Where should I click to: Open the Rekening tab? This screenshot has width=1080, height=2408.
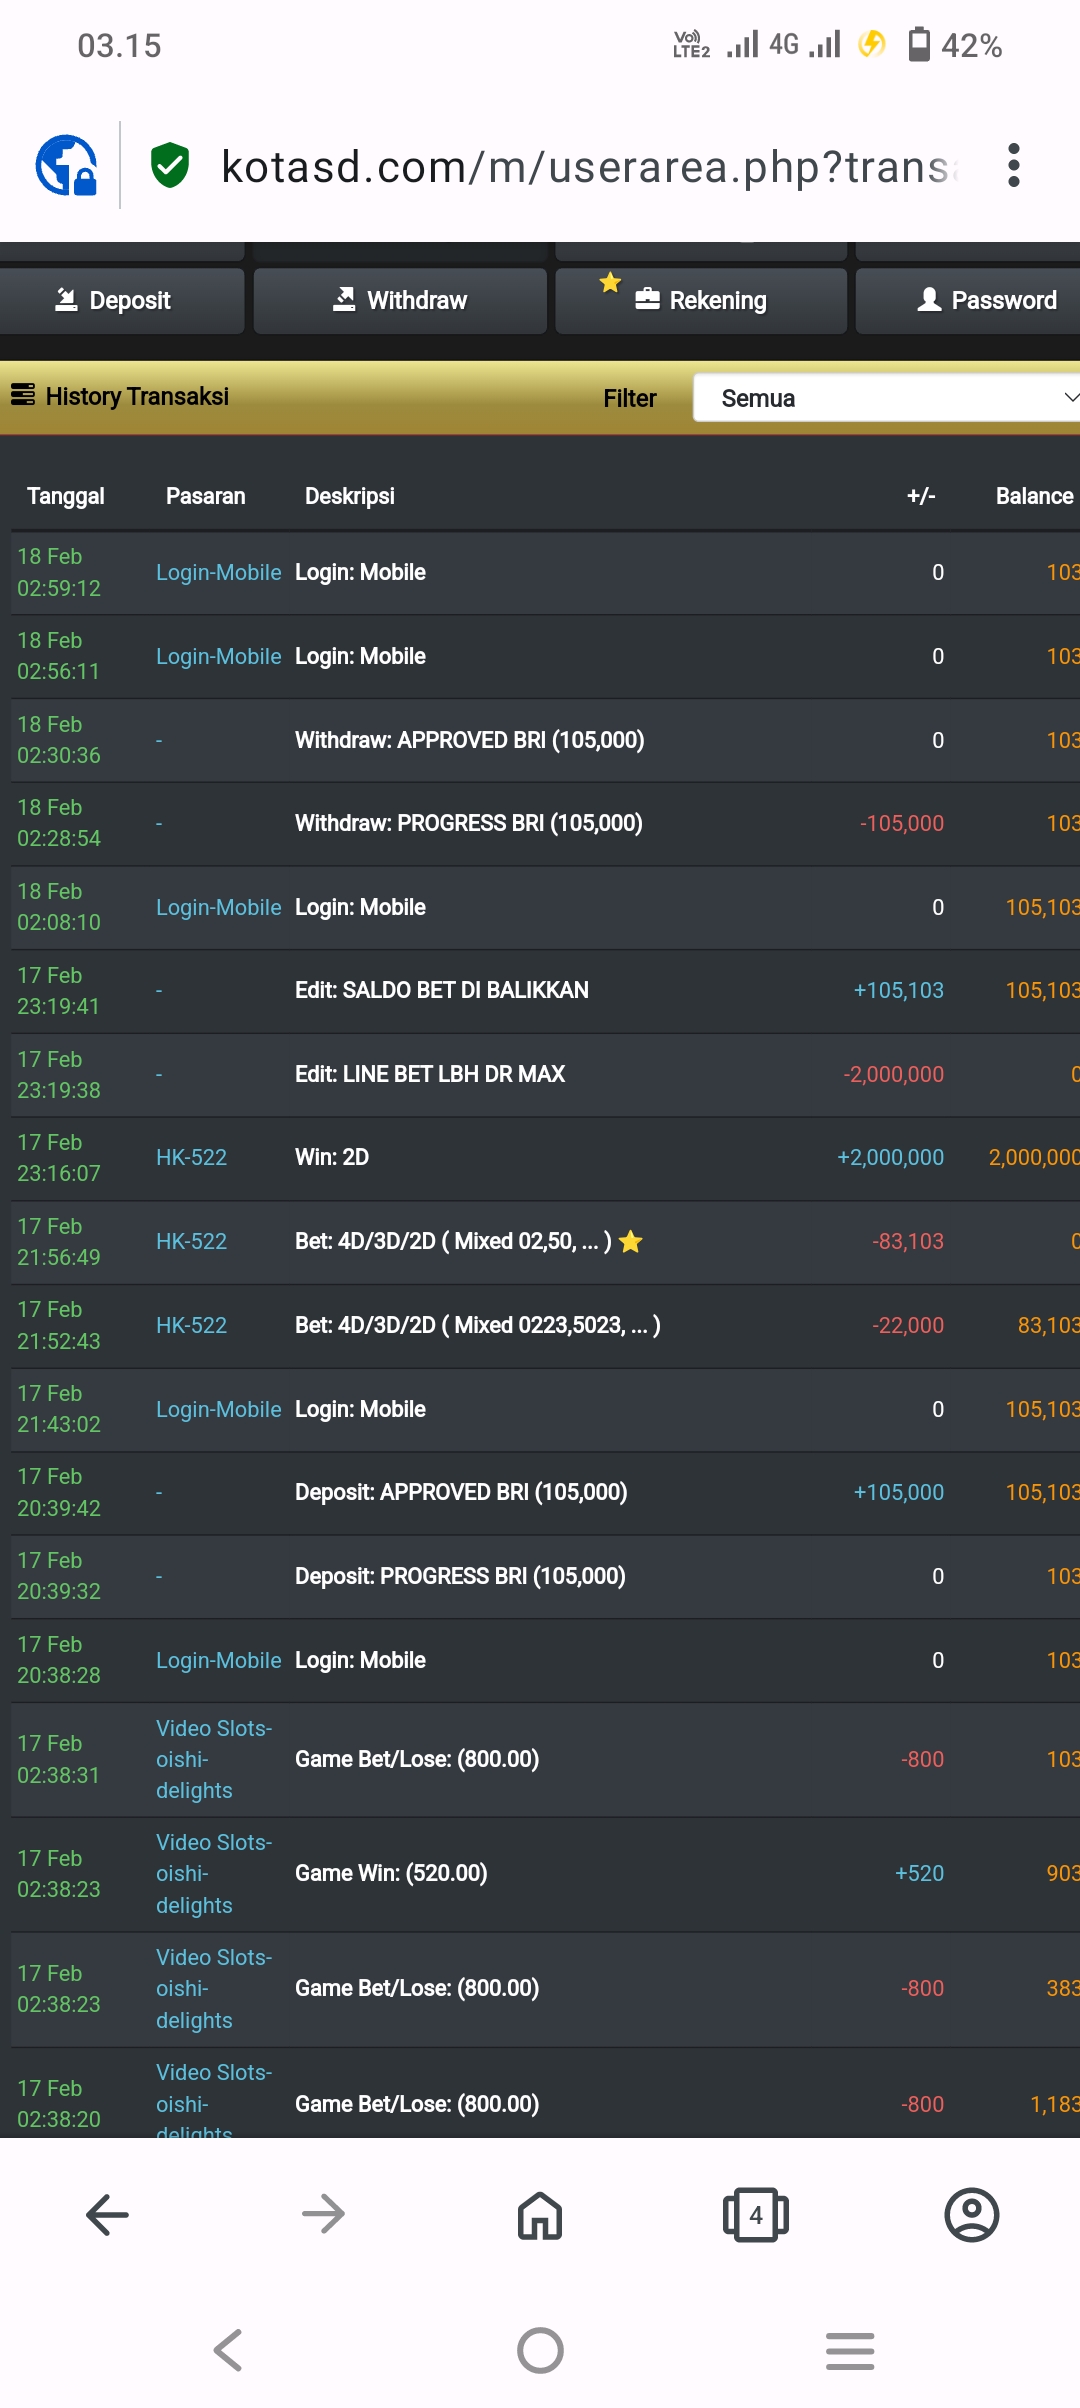point(701,300)
